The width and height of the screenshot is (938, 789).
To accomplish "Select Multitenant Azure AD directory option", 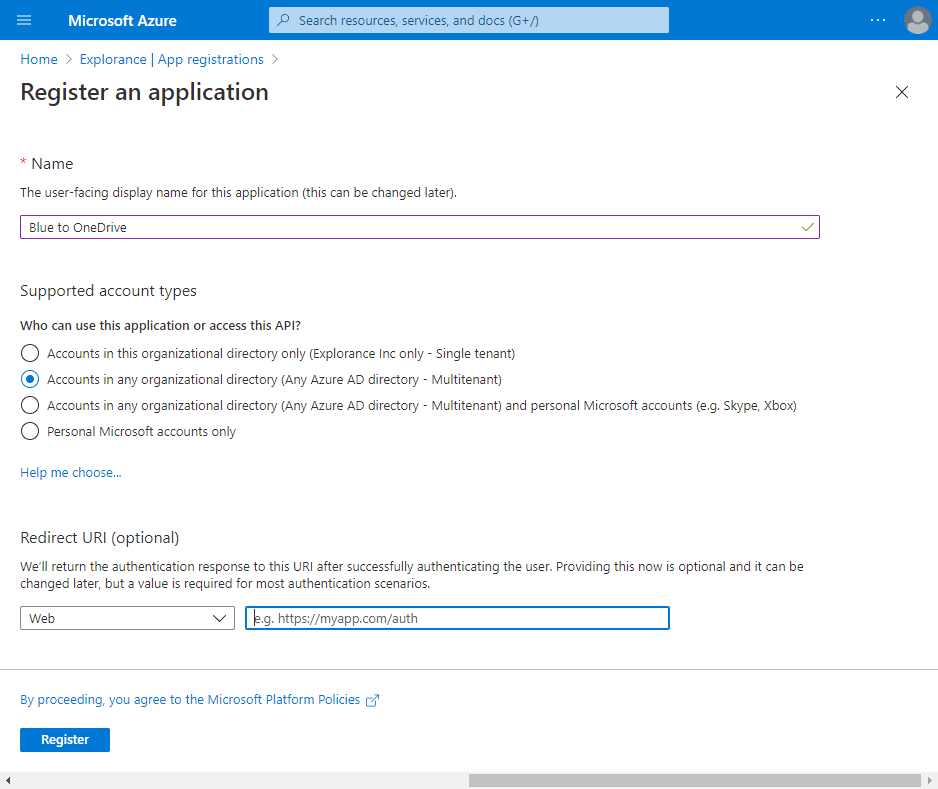I will 30,379.
